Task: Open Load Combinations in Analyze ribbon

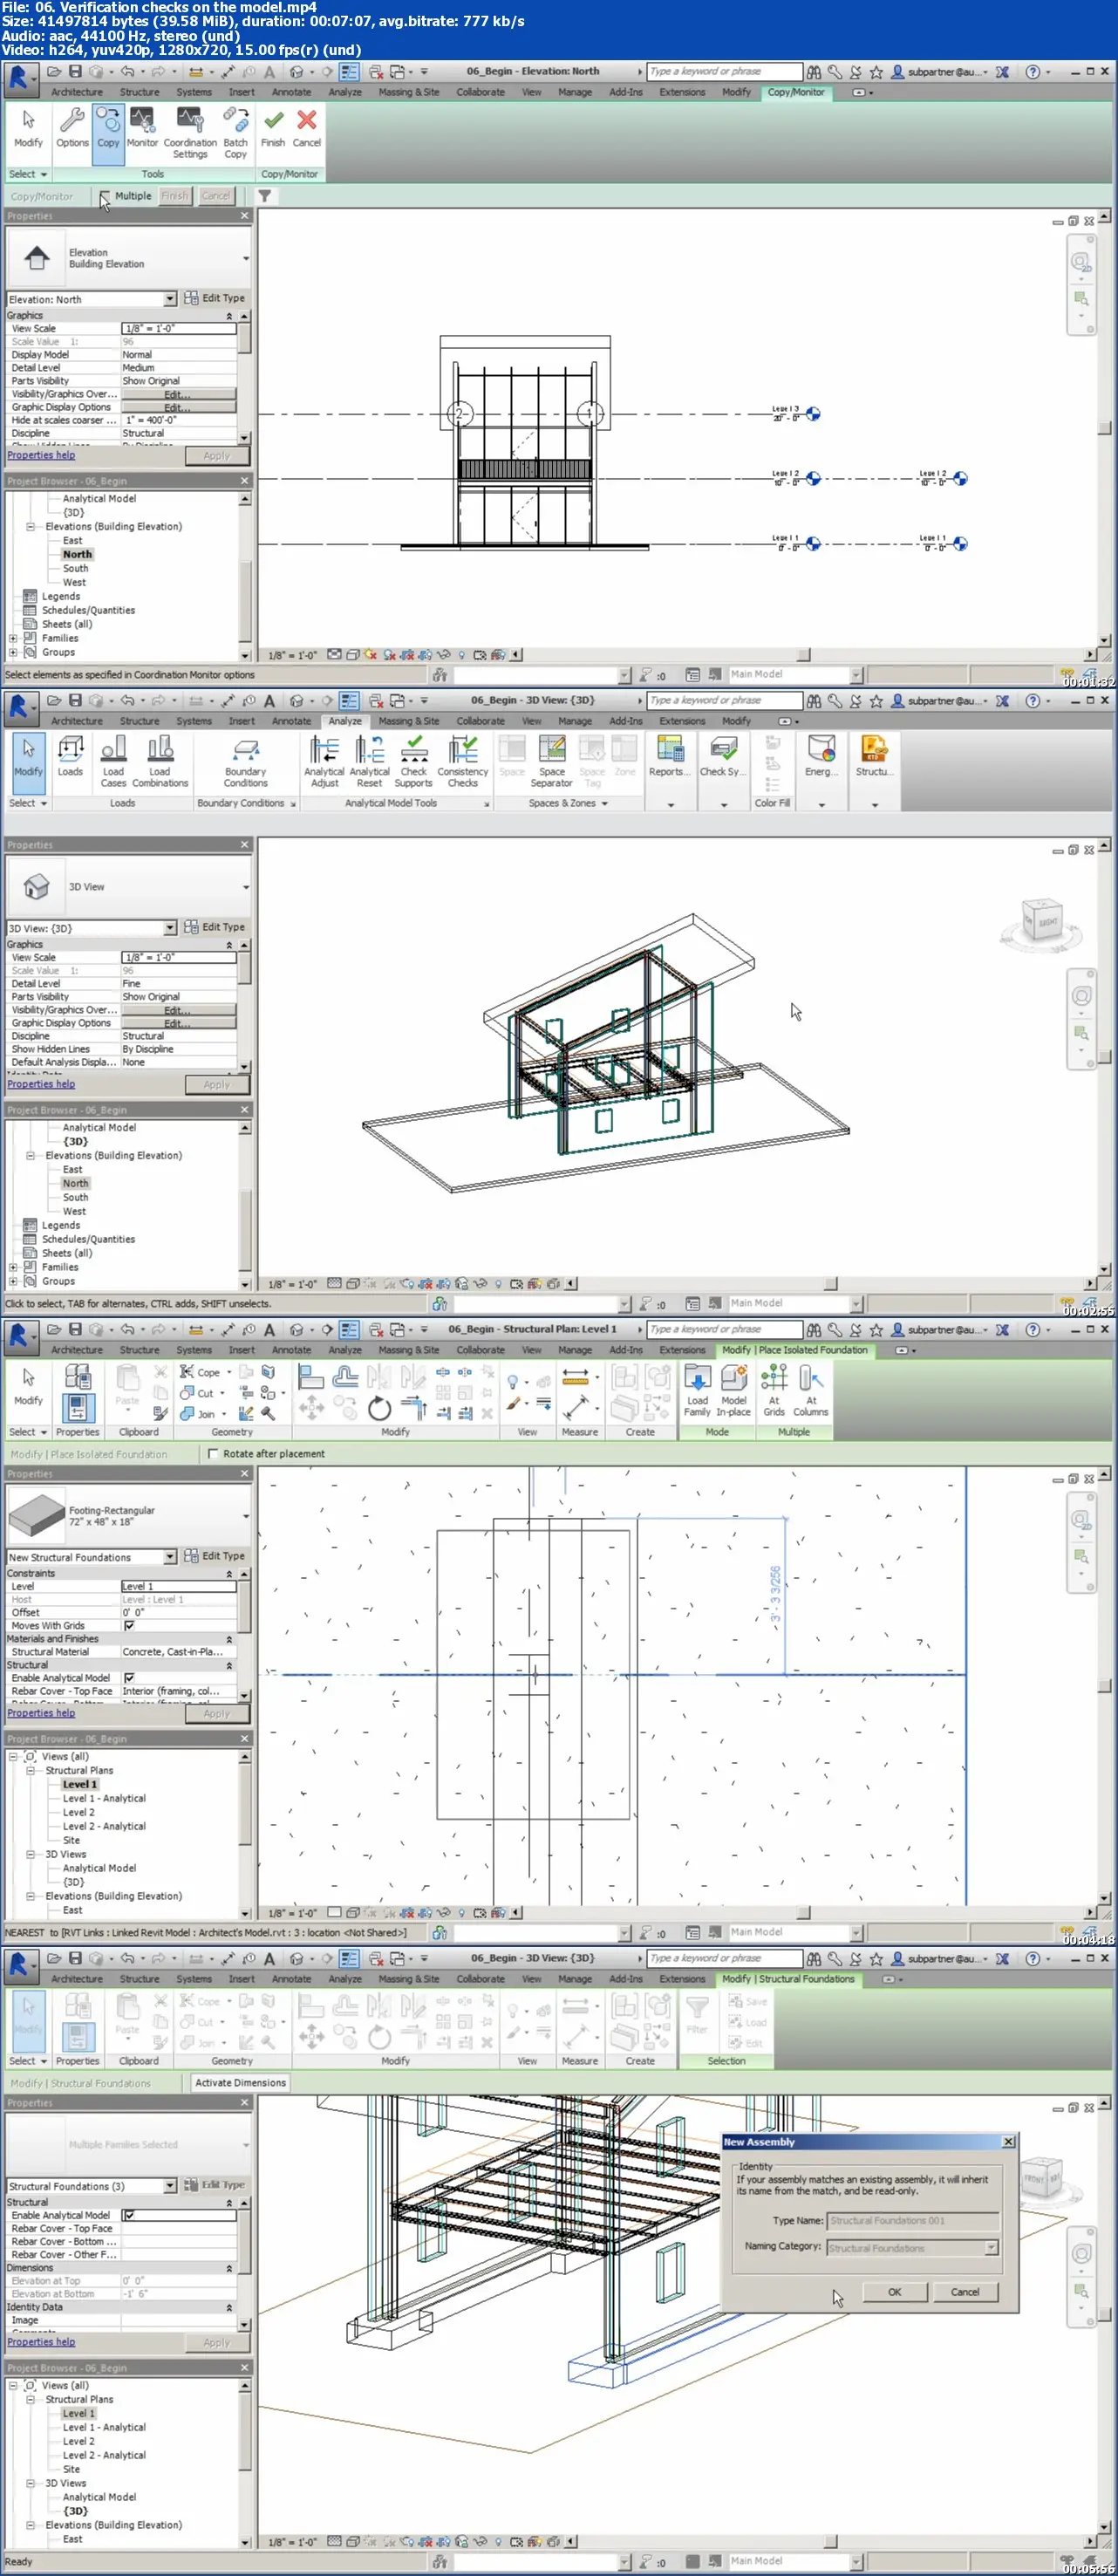Action: [x=160, y=762]
